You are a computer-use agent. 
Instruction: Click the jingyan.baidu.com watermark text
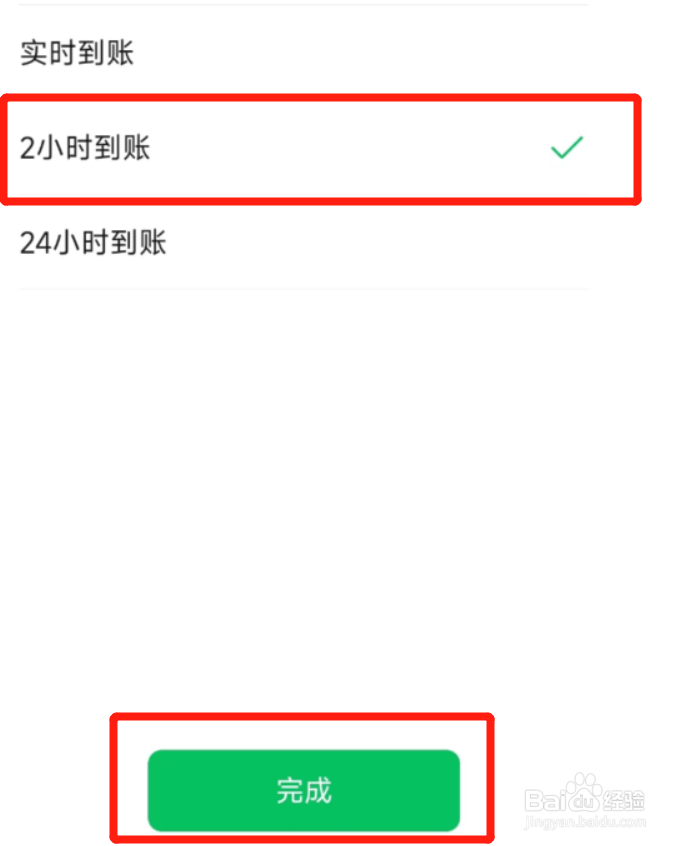pos(585,822)
